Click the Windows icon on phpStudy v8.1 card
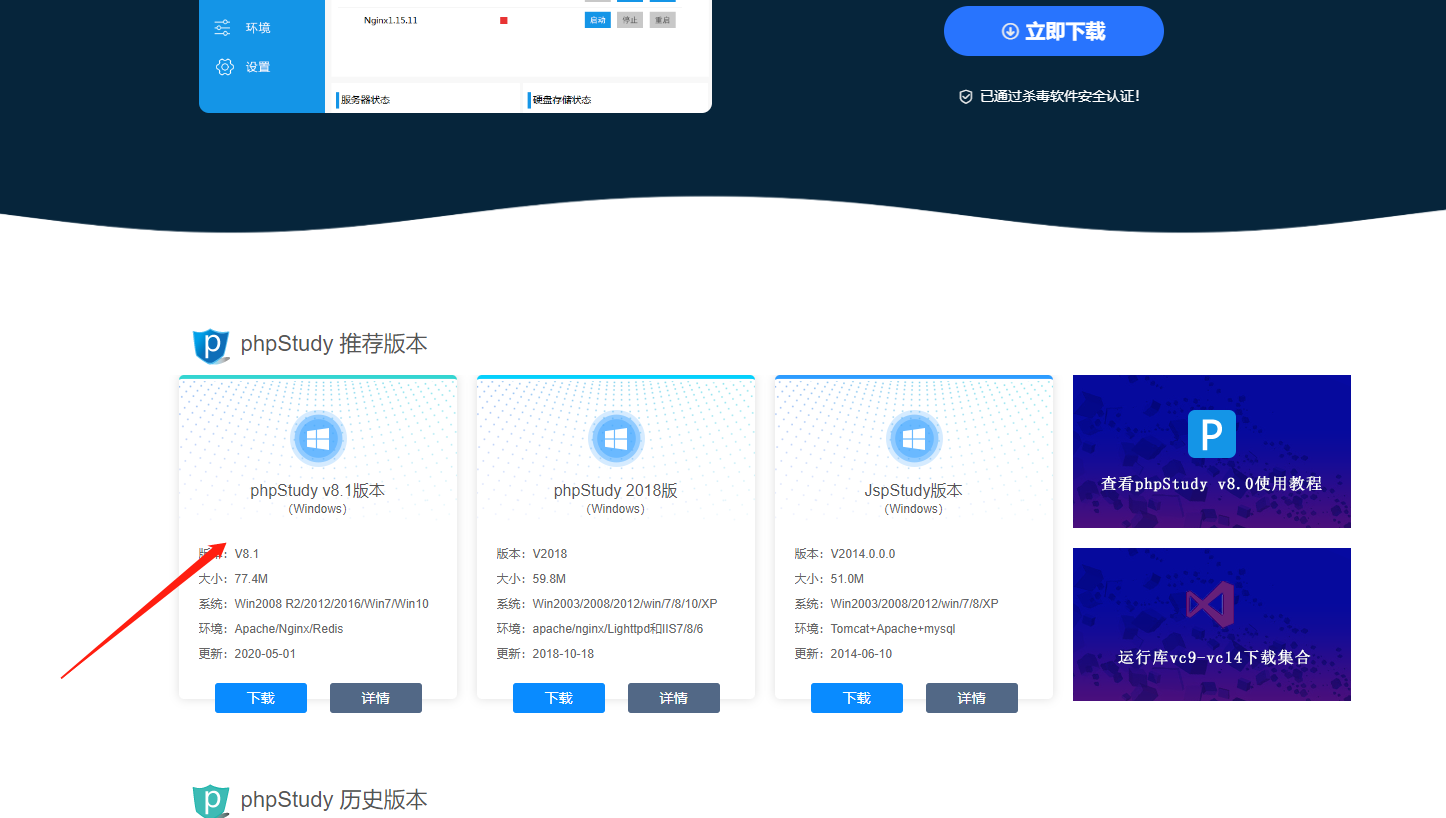 318,438
